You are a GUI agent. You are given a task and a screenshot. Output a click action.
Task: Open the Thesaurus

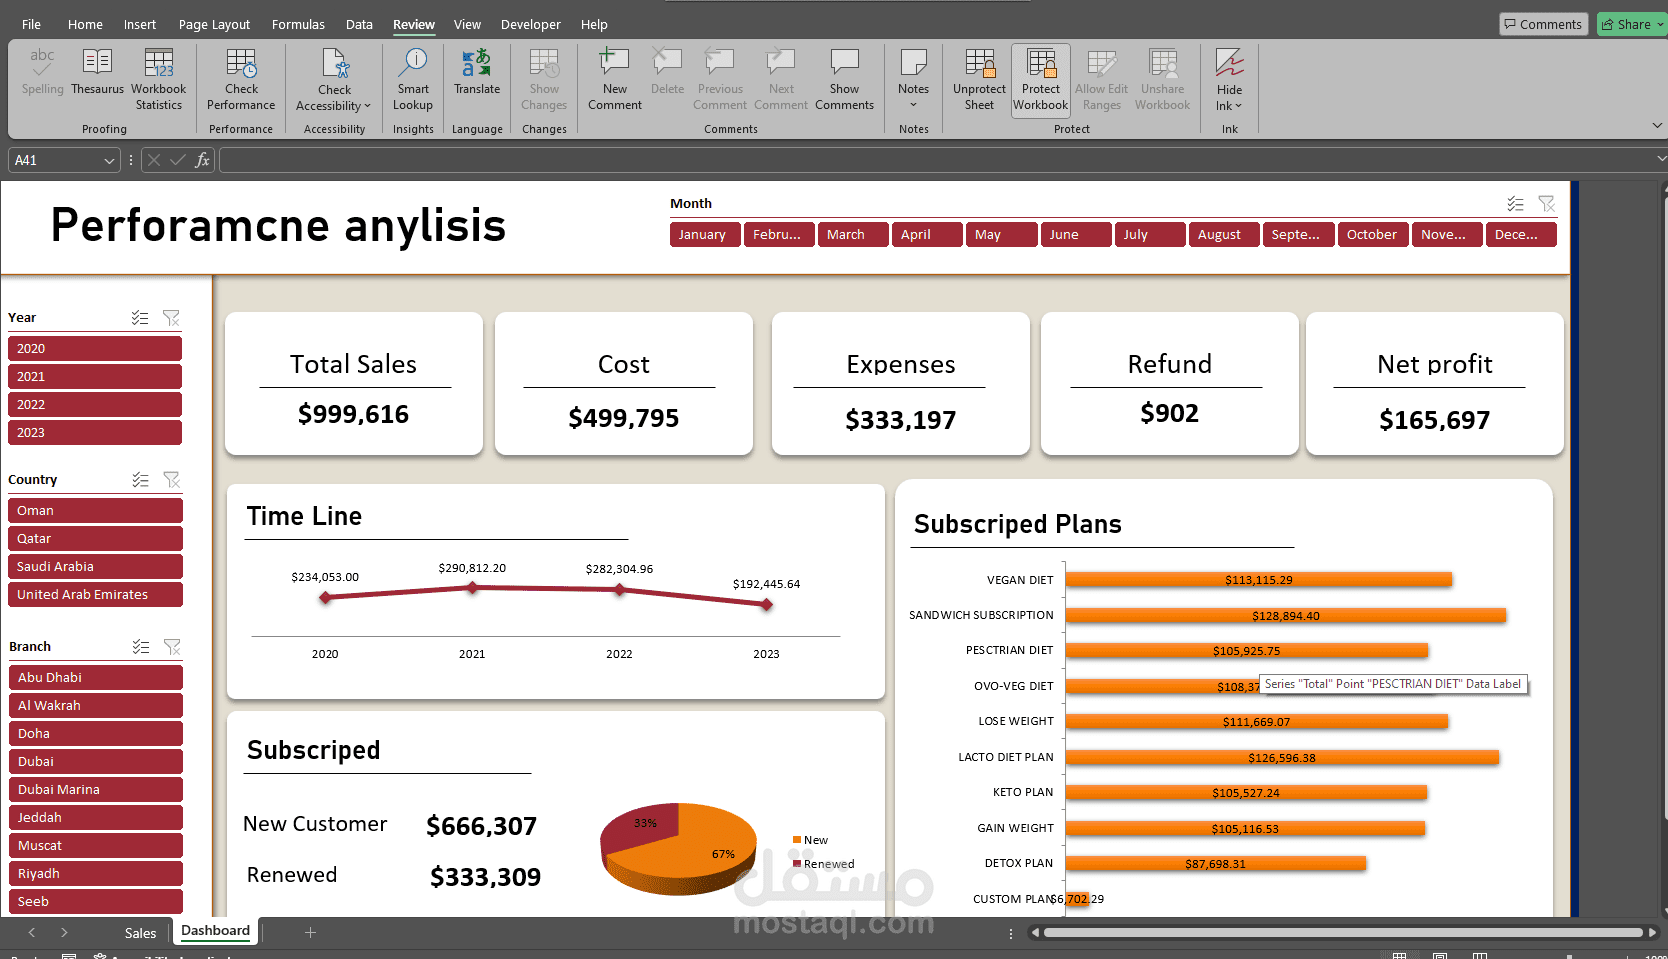tap(97, 78)
